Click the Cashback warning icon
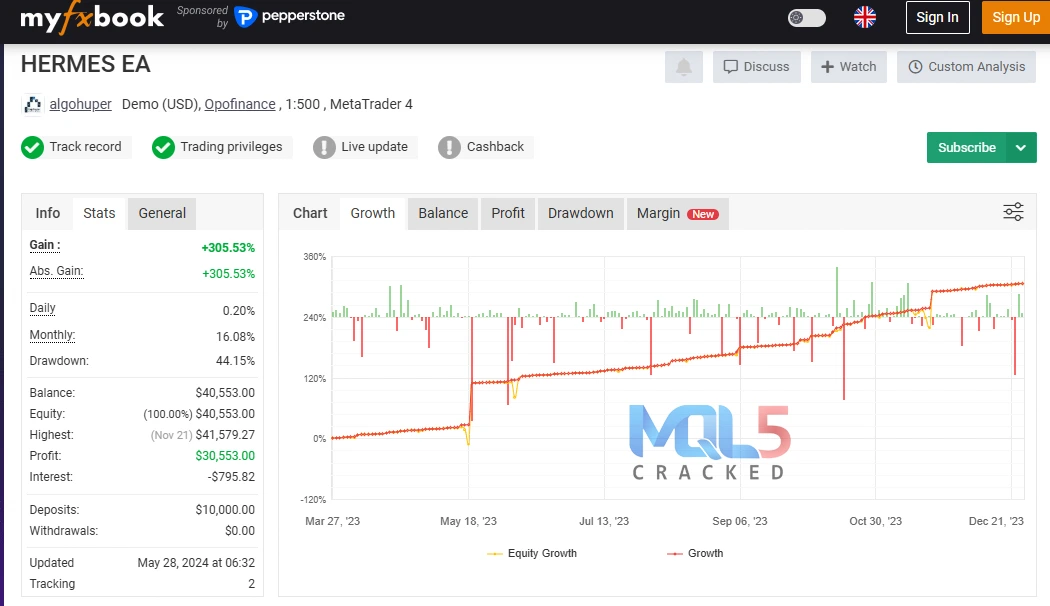The image size is (1050, 606). [x=449, y=147]
